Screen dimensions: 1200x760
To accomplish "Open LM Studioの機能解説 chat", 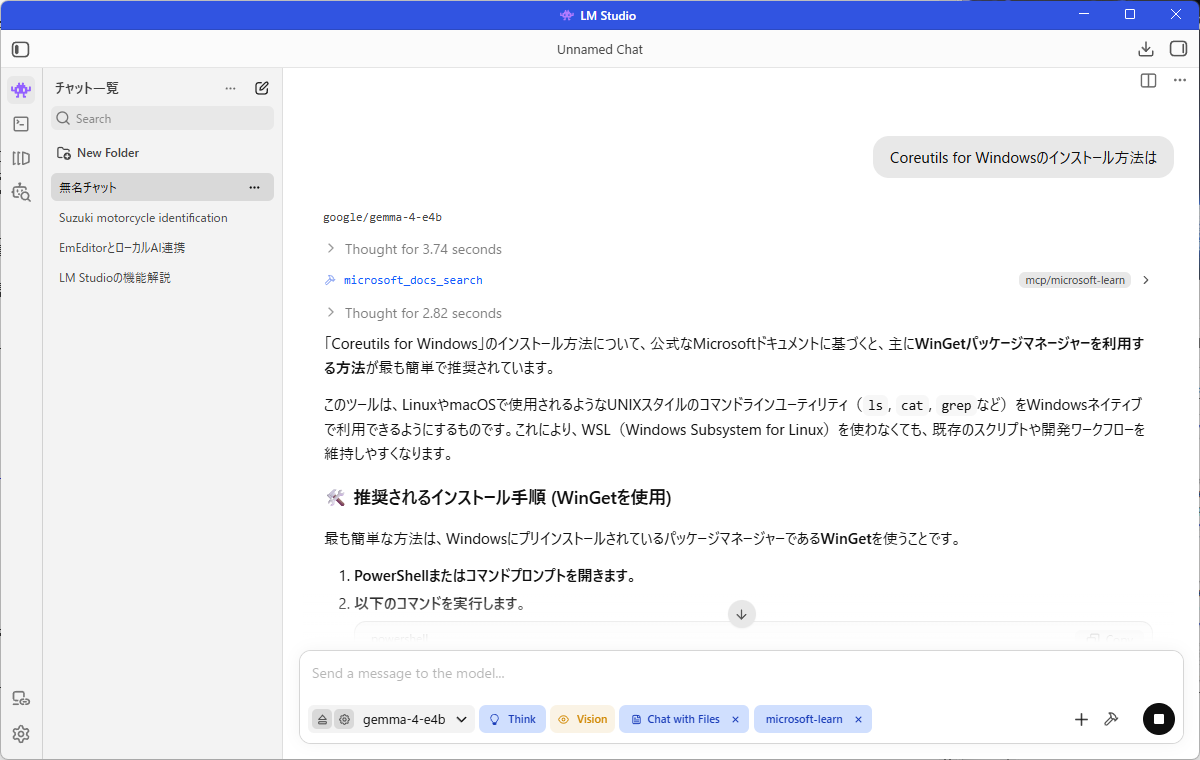I will pyautogui.click(x=115, y=278).
